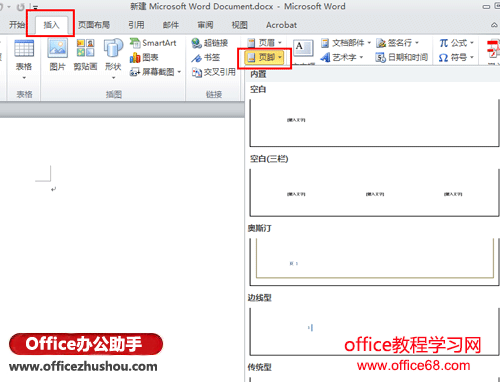Viewport: 500px width, 382px height.
Task: Collapse the ribbon with the caret button
Action: point(494,25)
